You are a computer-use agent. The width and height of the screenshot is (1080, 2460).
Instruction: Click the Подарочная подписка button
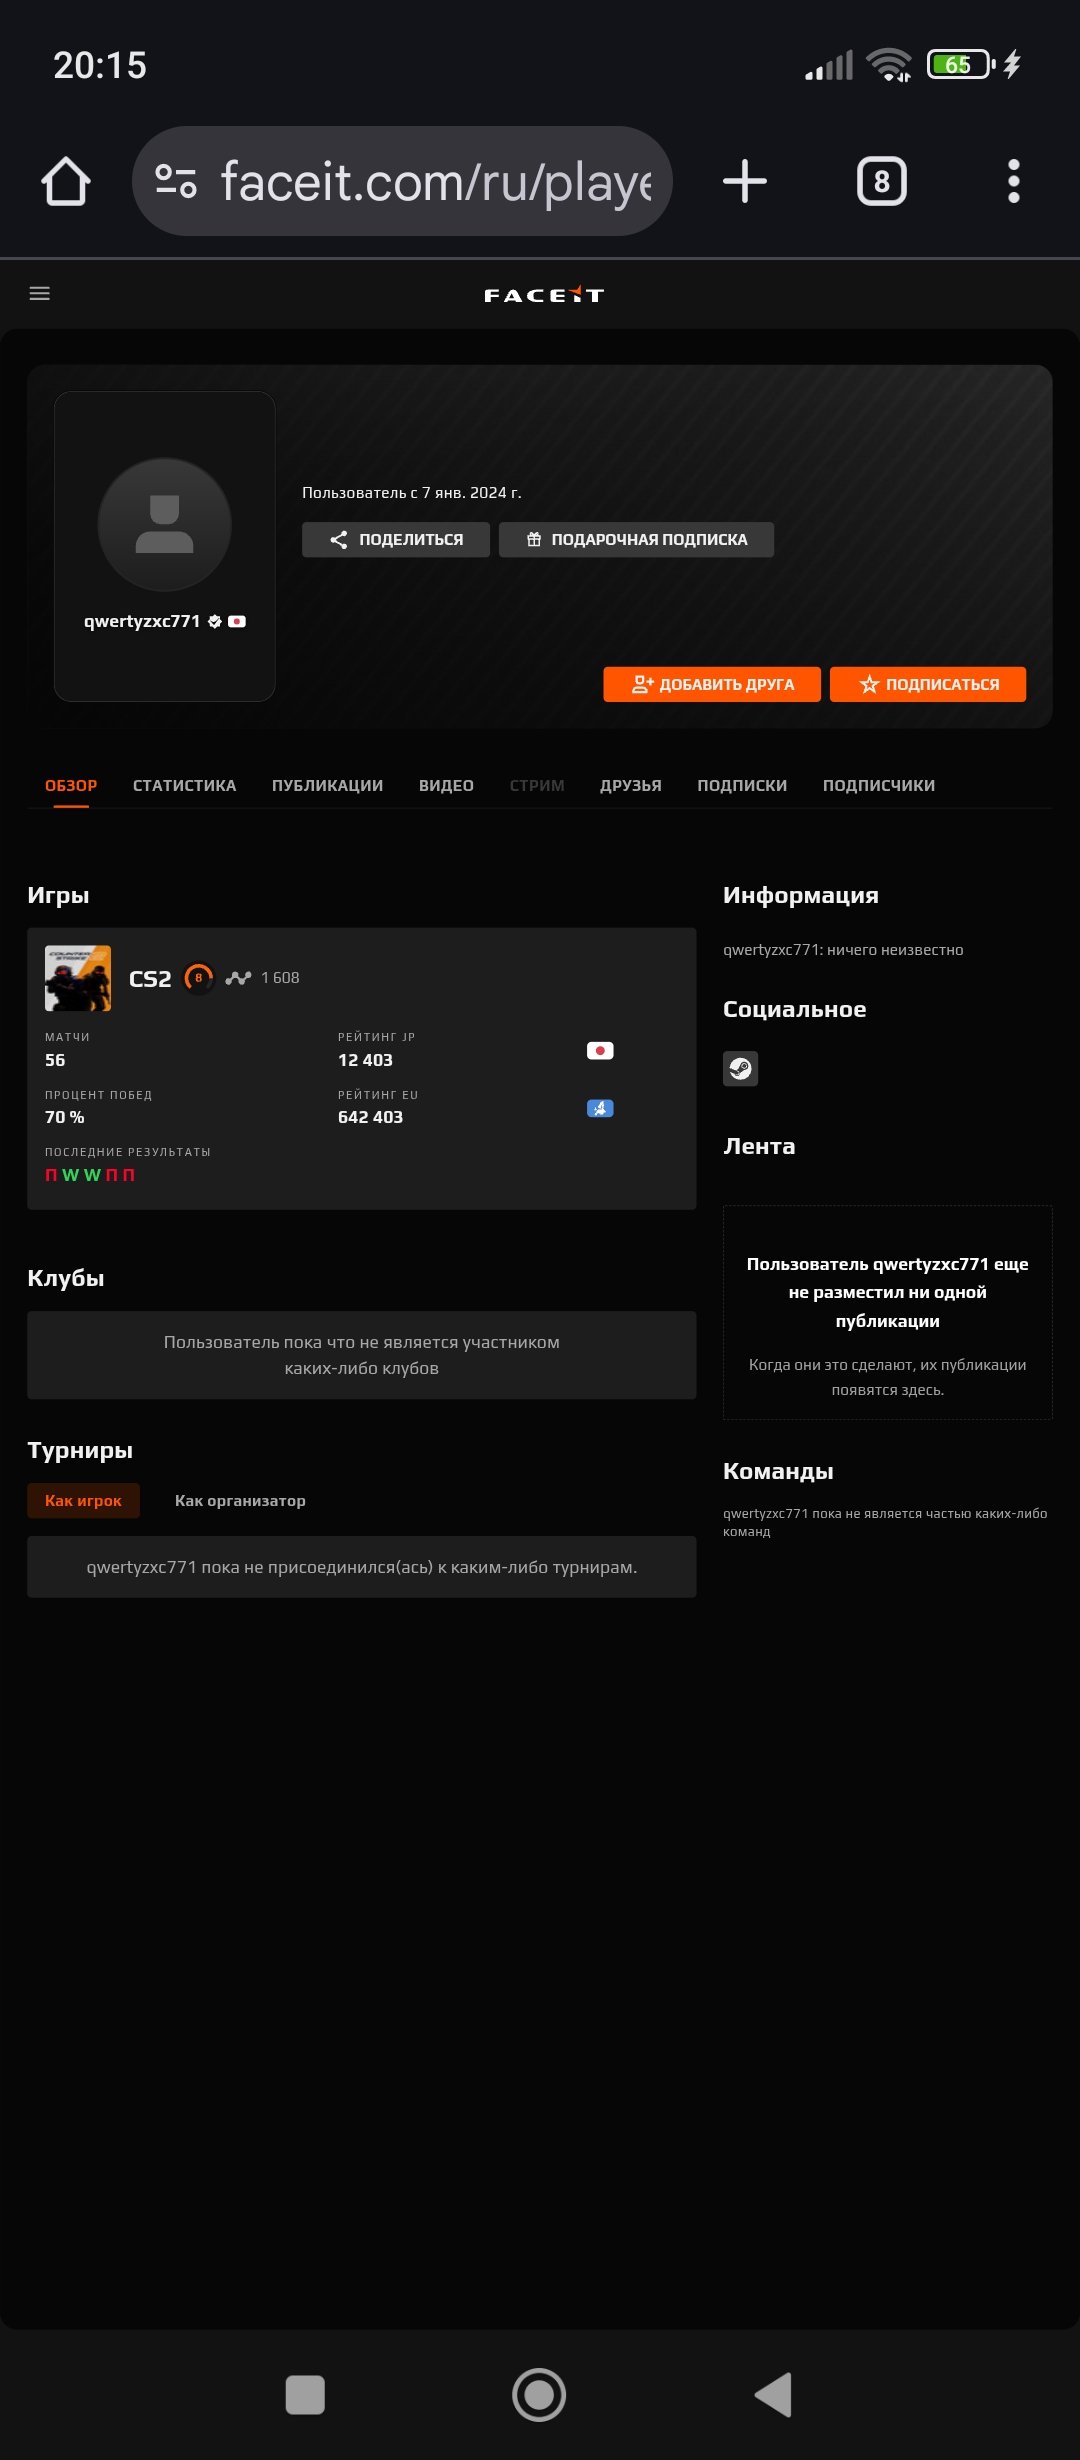coord(637,540)
